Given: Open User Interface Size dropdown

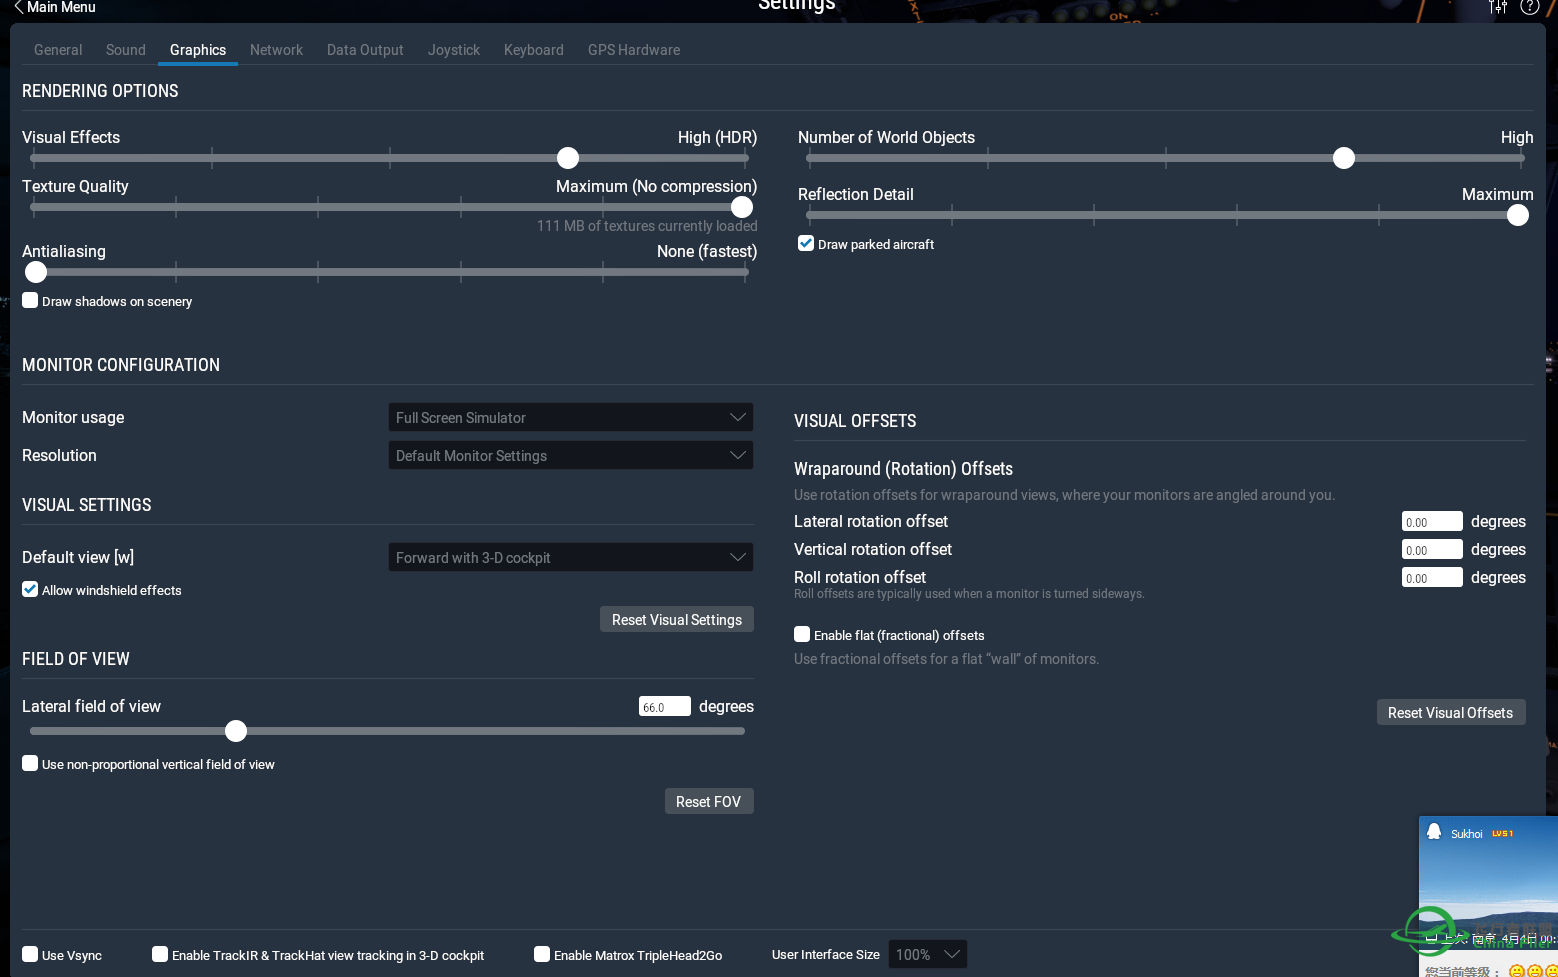Looking at the screenshot, I should pos(928,955).
